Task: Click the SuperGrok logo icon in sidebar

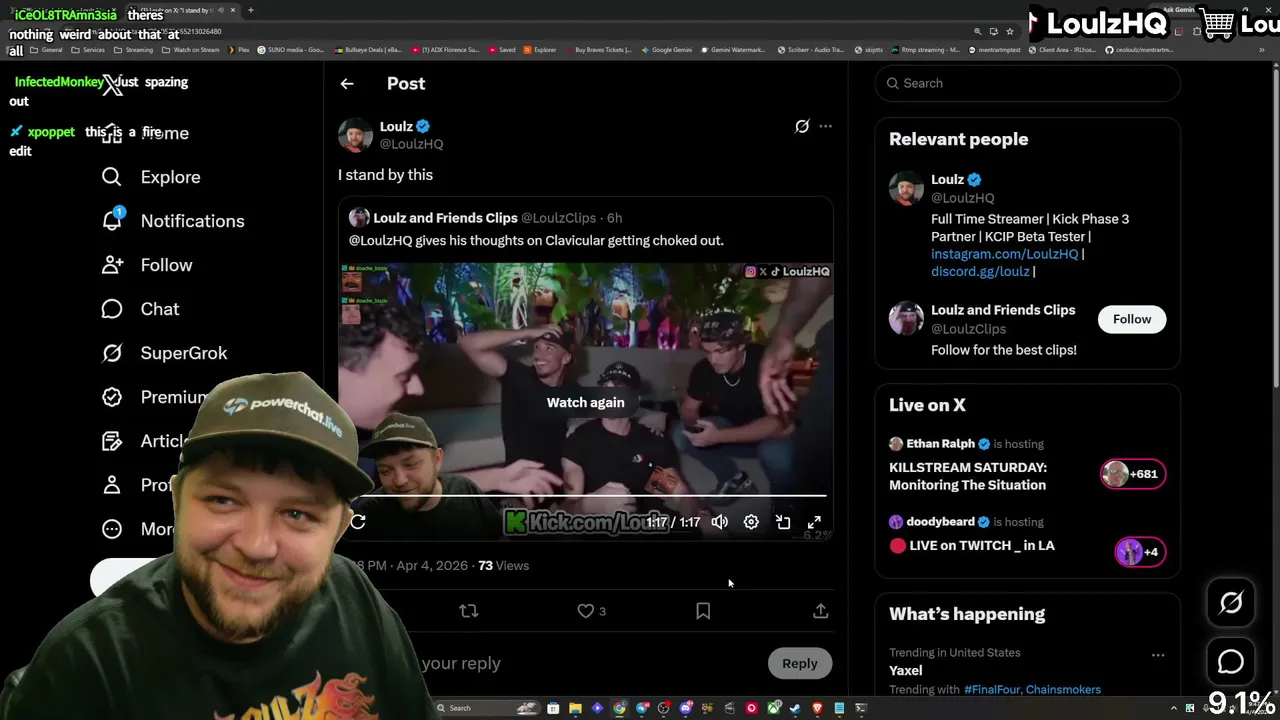Action: [112, 353]
